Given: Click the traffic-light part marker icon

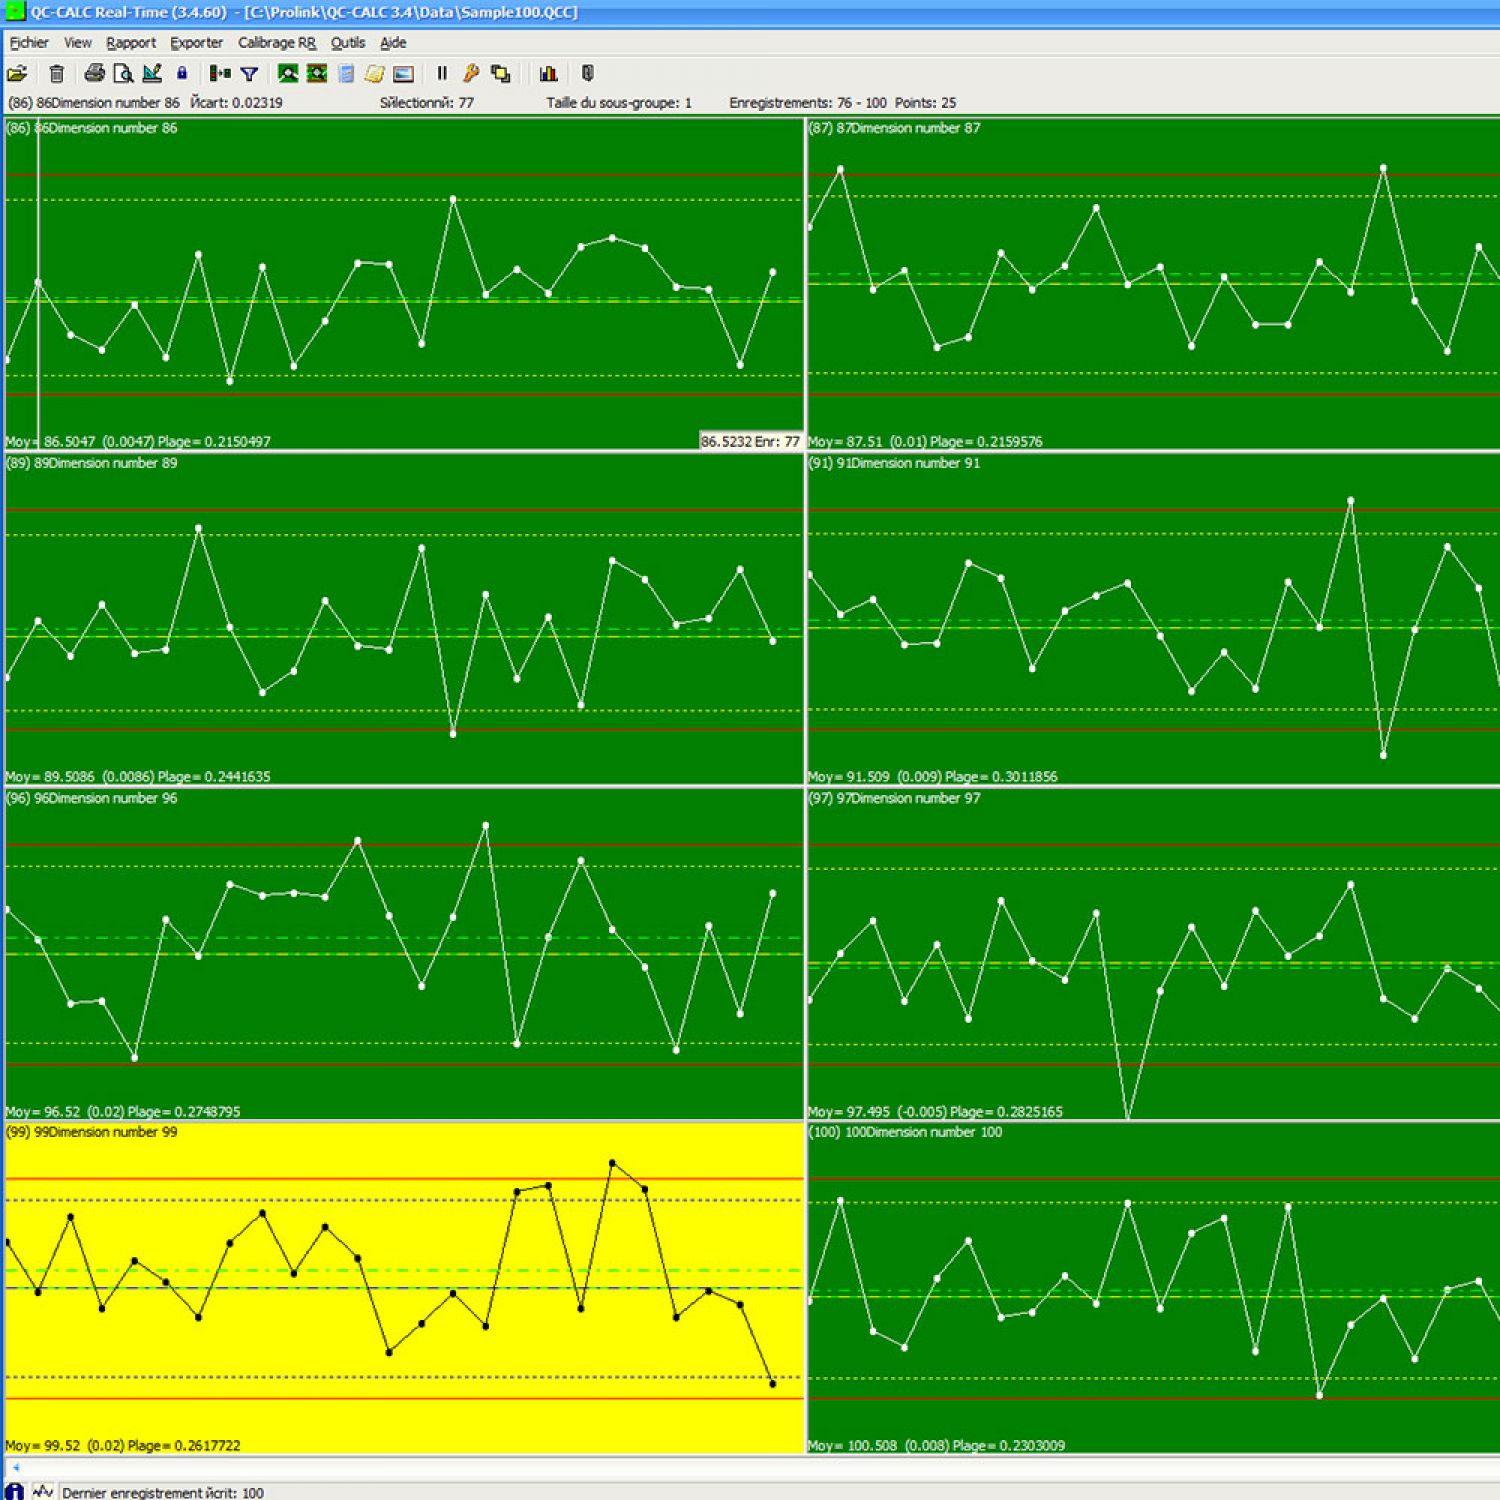Looking at the screenshot, I should click(220, 73).
